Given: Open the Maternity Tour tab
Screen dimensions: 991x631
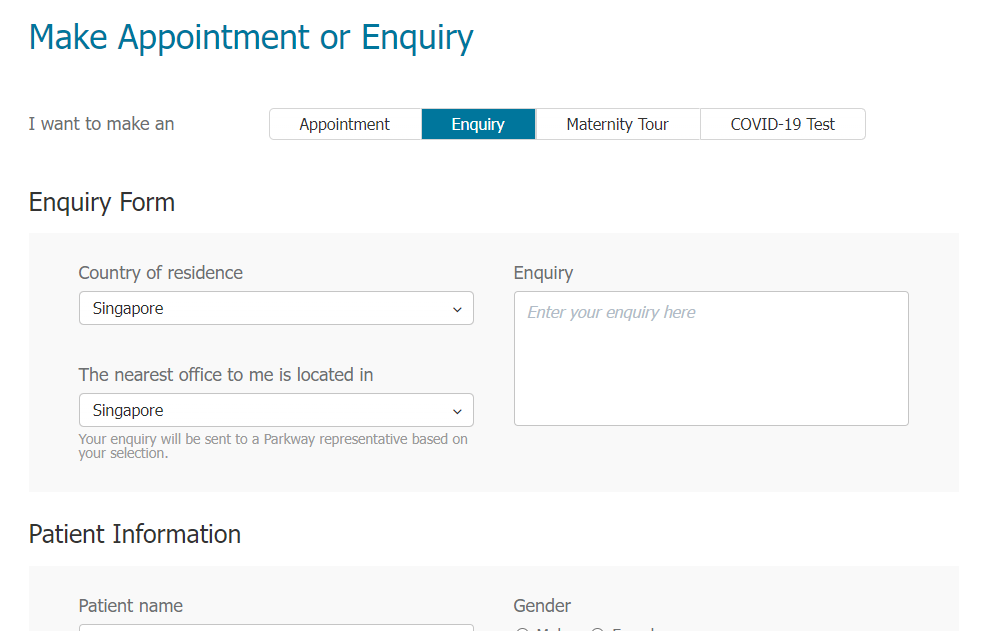Looking at the screenshot, I should pos(617,124).
